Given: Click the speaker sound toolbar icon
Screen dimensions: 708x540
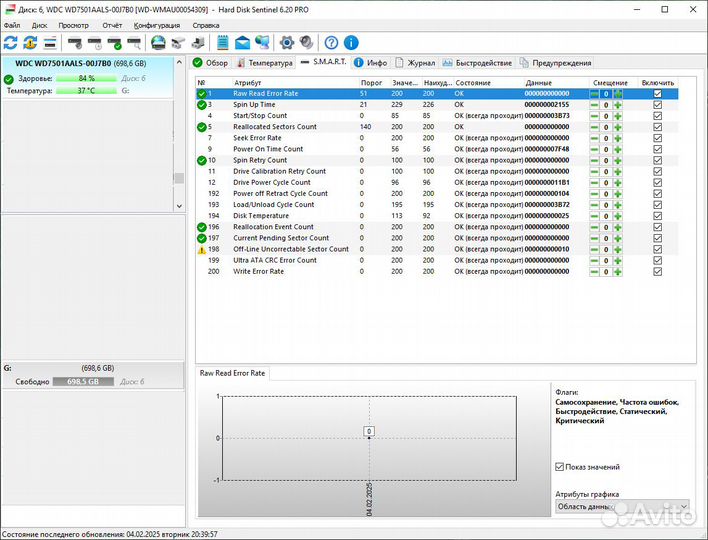Looking at the screenshot, I should (305, 43).
